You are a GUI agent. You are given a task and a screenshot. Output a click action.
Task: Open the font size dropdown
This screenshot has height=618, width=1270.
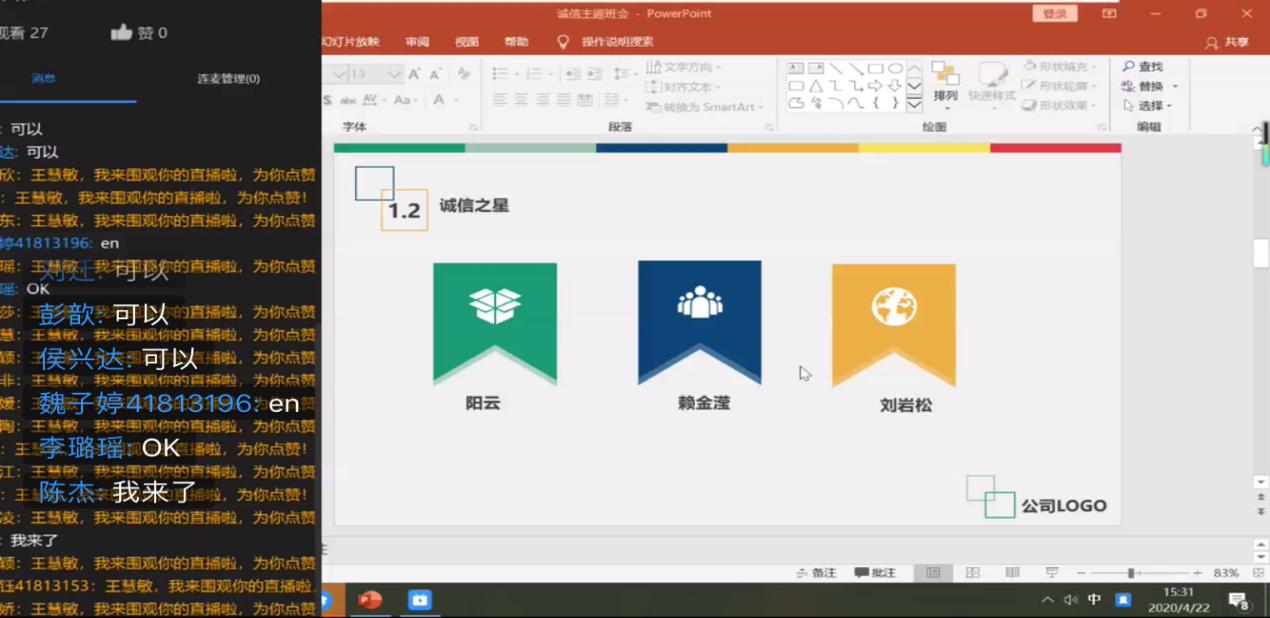(x=394, y=74)
